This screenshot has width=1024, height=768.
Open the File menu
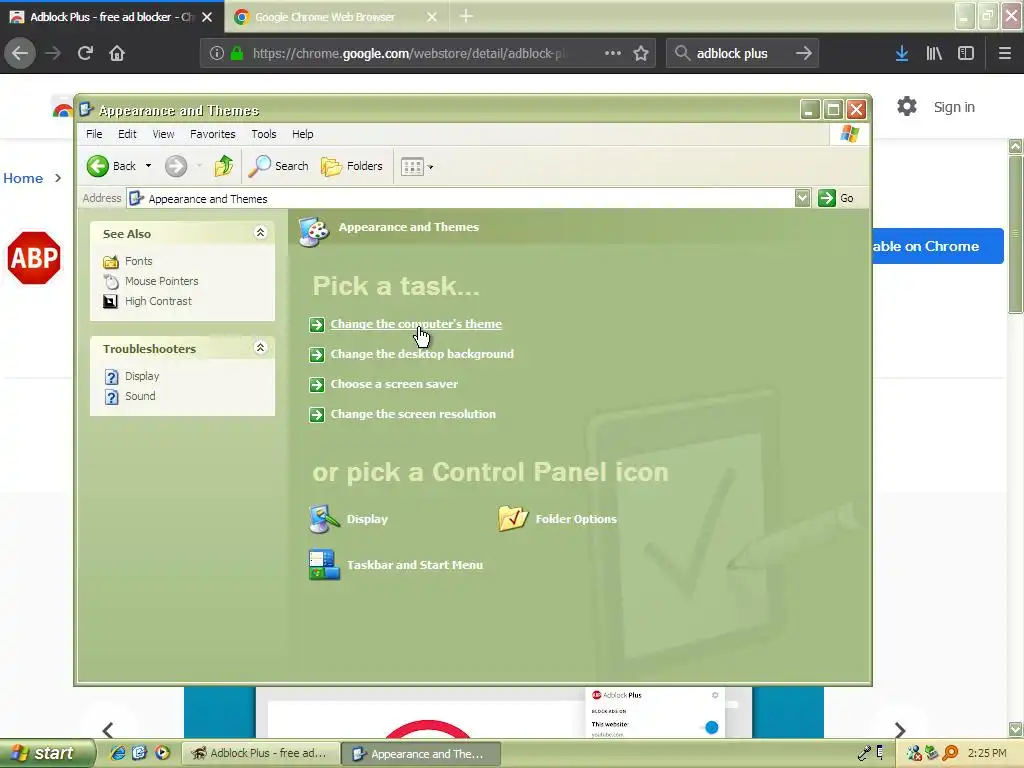[x=94, y=134]
